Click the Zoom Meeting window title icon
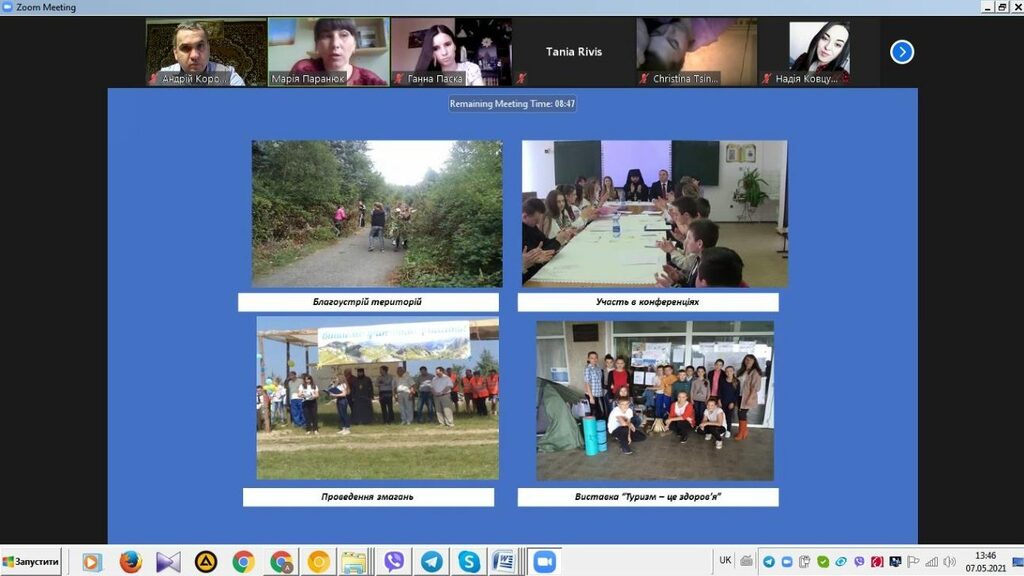Image resolution: width=1024 pixels, height=576 pixels. [8, 7]
